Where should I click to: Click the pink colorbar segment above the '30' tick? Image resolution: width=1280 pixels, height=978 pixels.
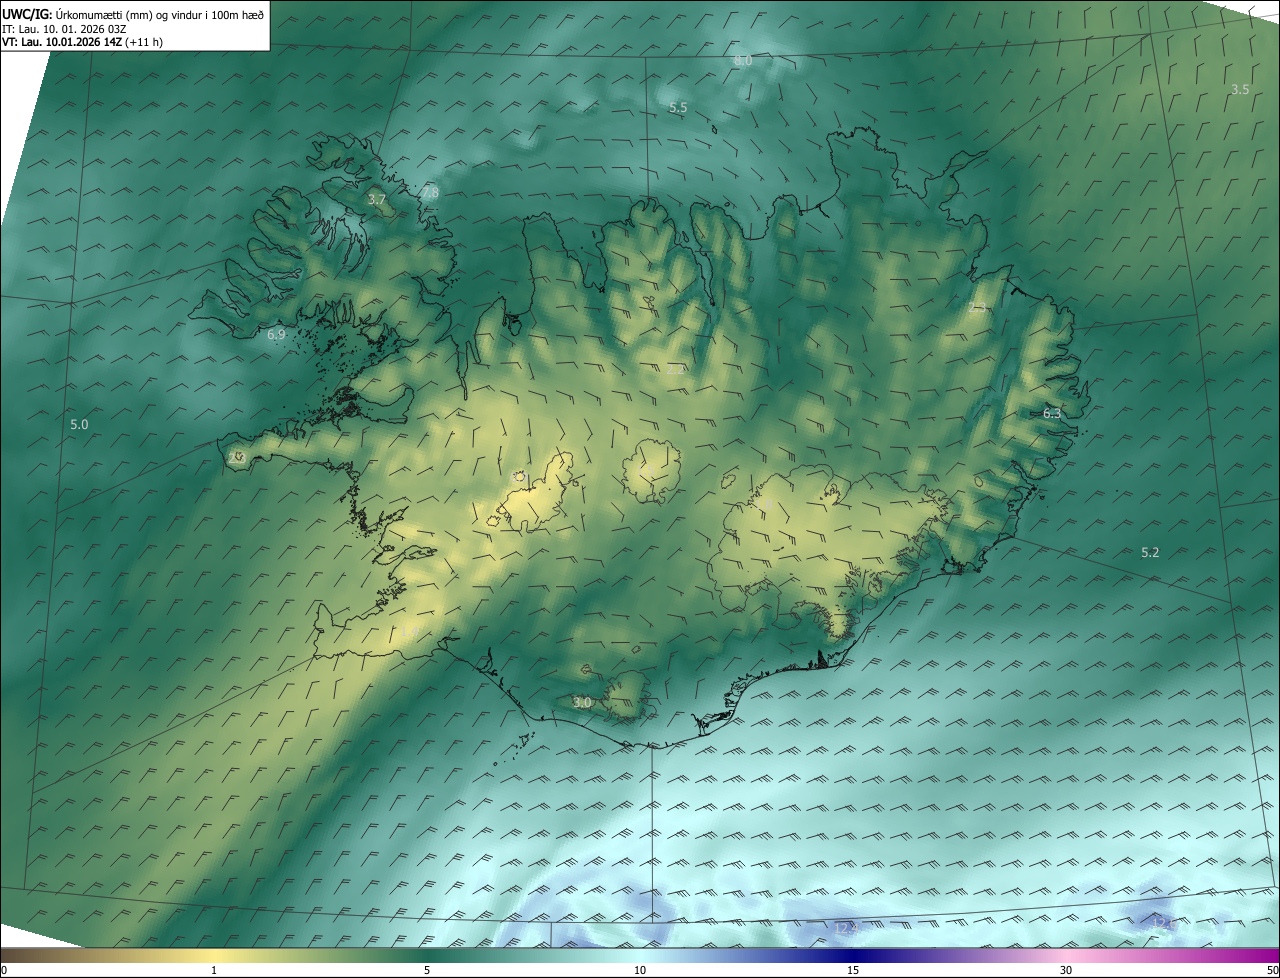(x=1066, y=955)
